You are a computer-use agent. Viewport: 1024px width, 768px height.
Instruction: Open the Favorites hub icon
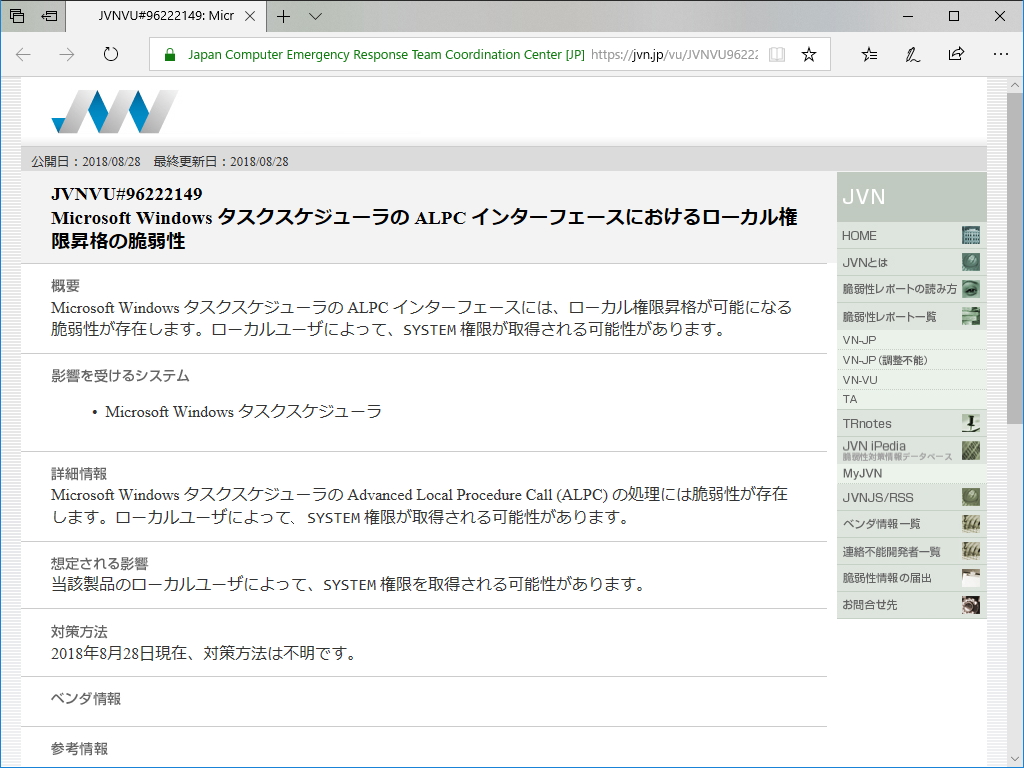point(868,55)
